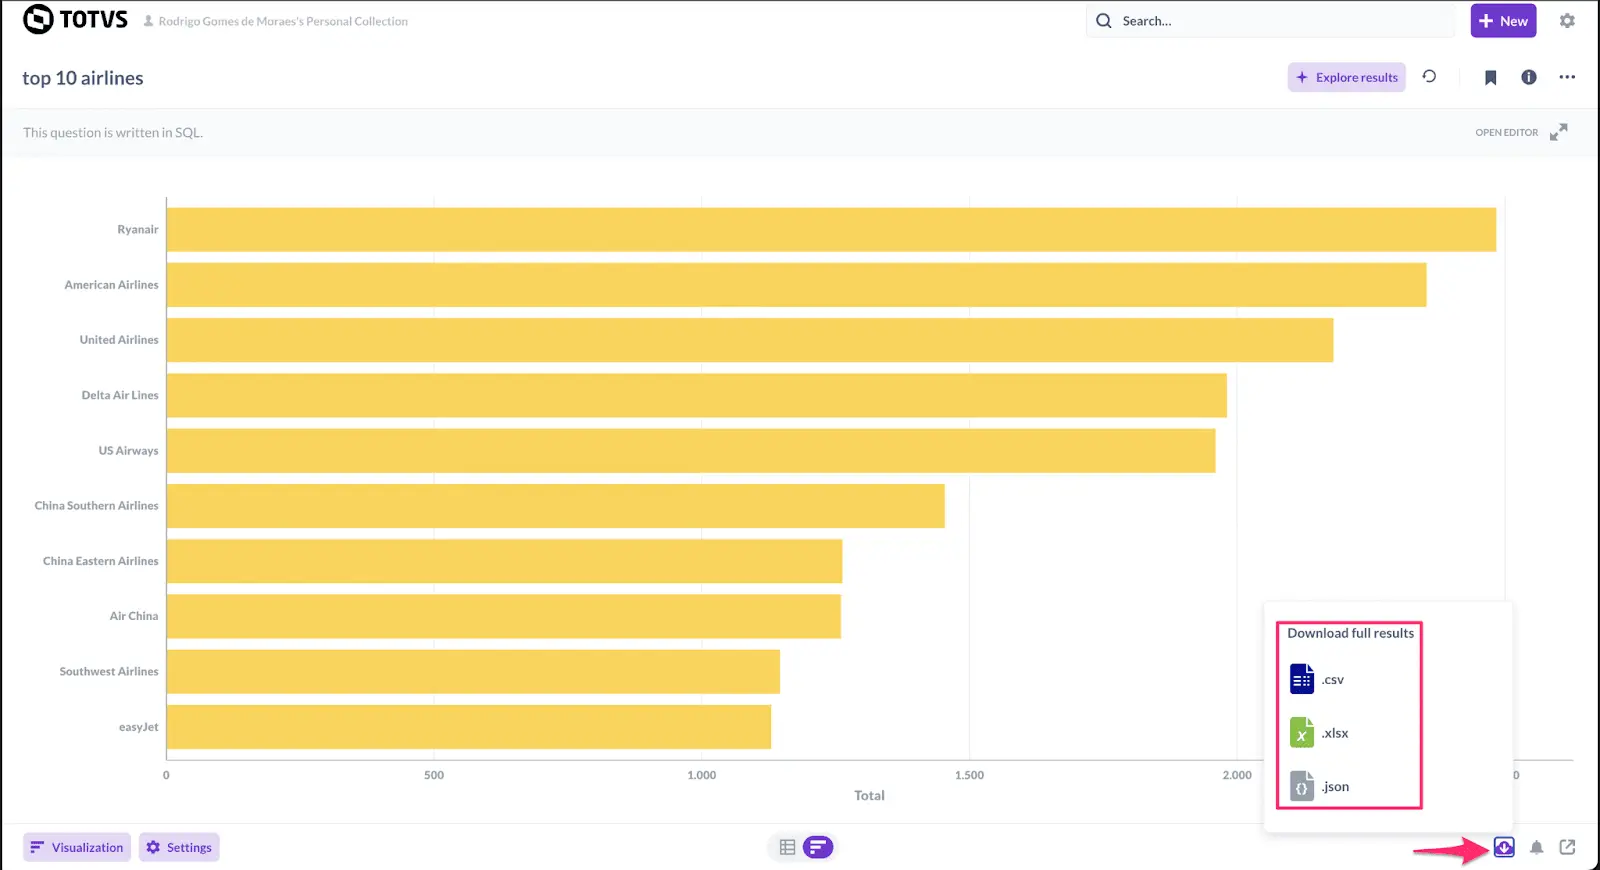Expand the SQL editor with arrows icon
Image resolution: width=1600 pixels, height=870 pixels.
pyautogui.click(x=1559, y=132)
